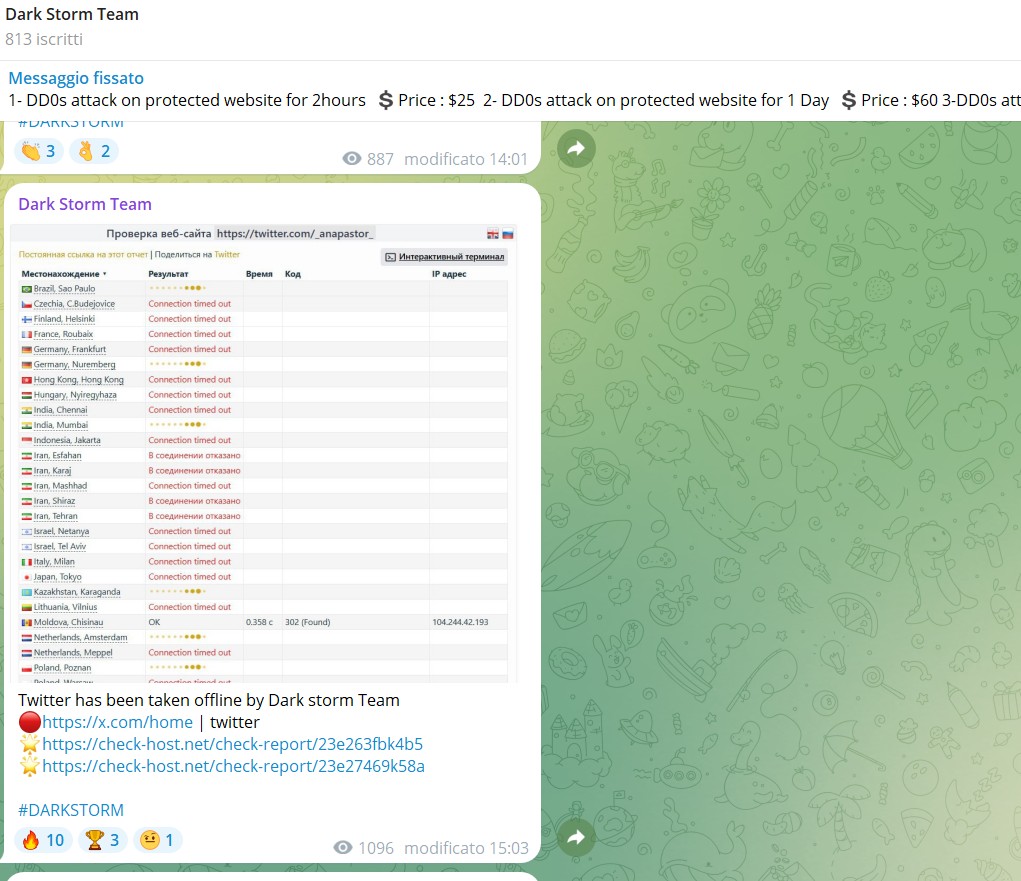Click the 1096 views eye icon
Image resolution: width=1021 pixels, height=881 pixels.
(x=343, y=848)
